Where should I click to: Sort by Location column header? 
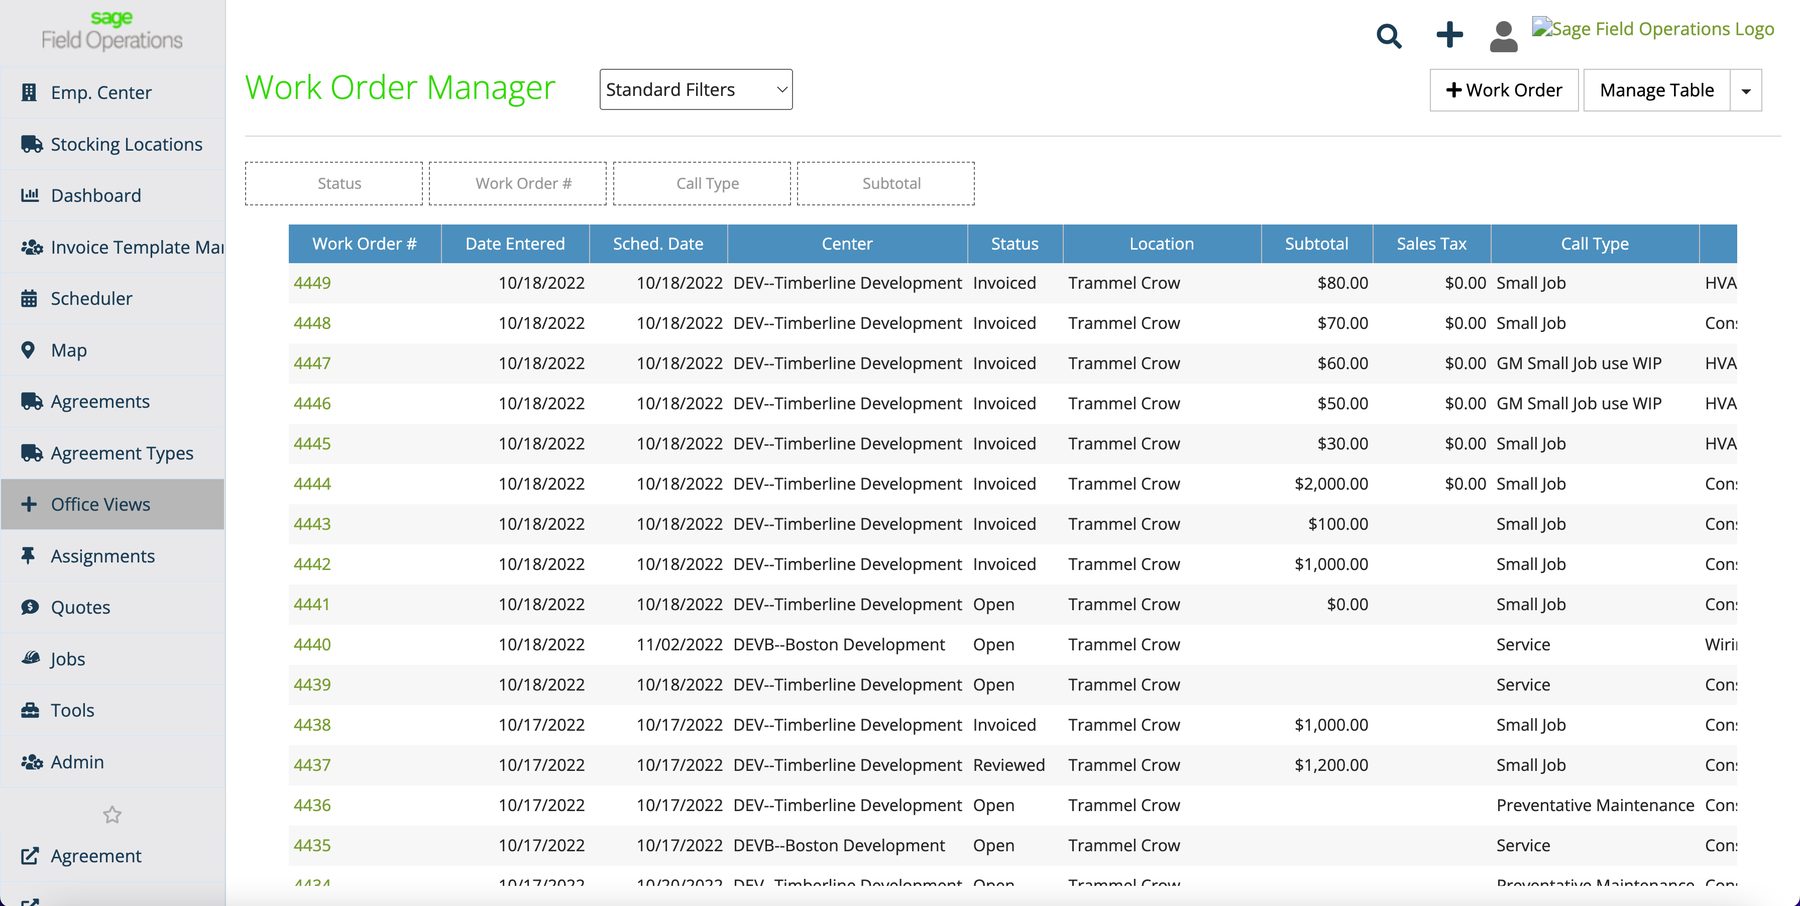point(1162,244)
